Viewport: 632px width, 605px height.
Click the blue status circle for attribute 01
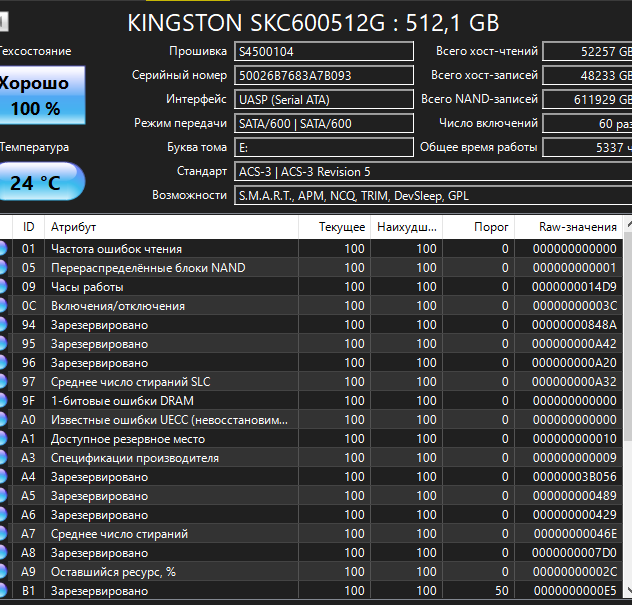point(3,249)
